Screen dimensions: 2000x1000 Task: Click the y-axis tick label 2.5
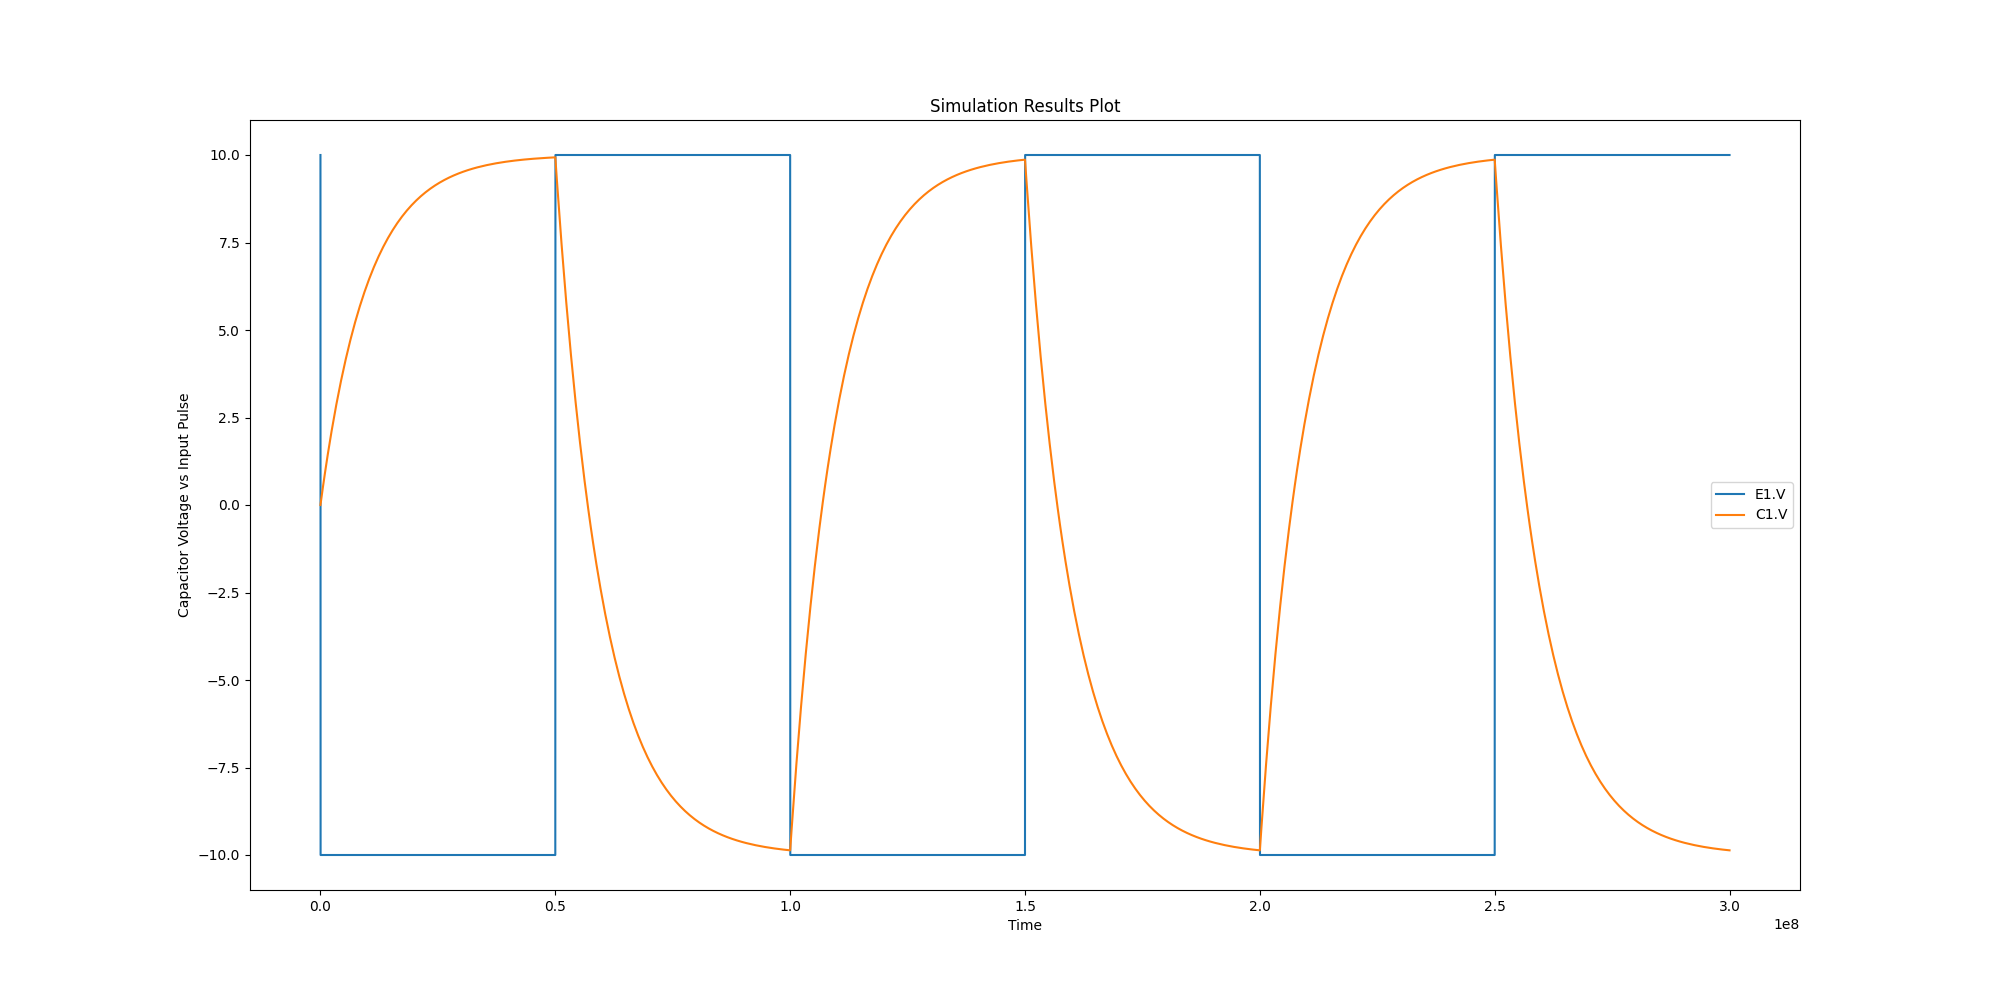[x=229, y=418]
